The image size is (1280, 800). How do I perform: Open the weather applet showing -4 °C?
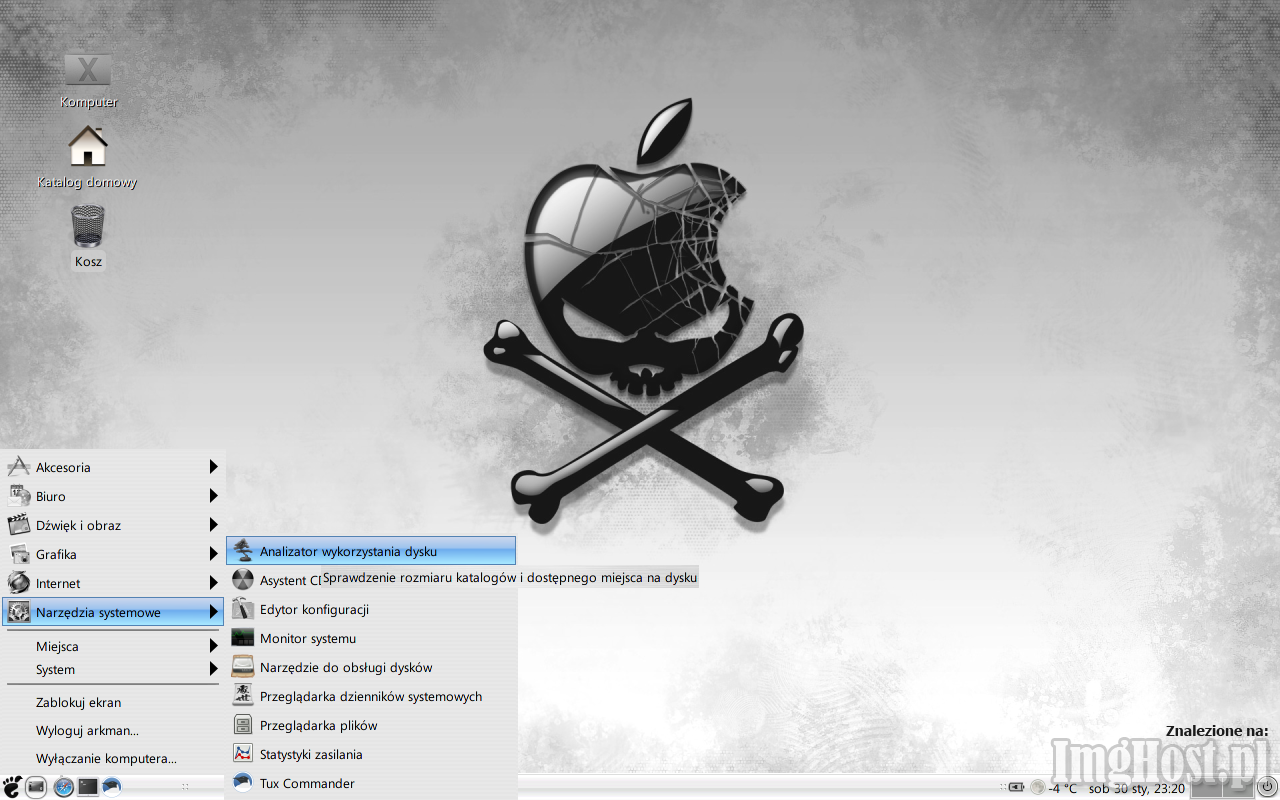click(1053, 788)
